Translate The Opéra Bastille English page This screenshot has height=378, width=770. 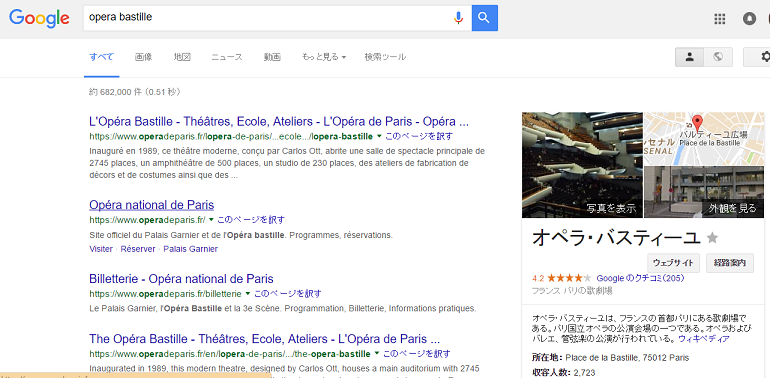point(416,353)
